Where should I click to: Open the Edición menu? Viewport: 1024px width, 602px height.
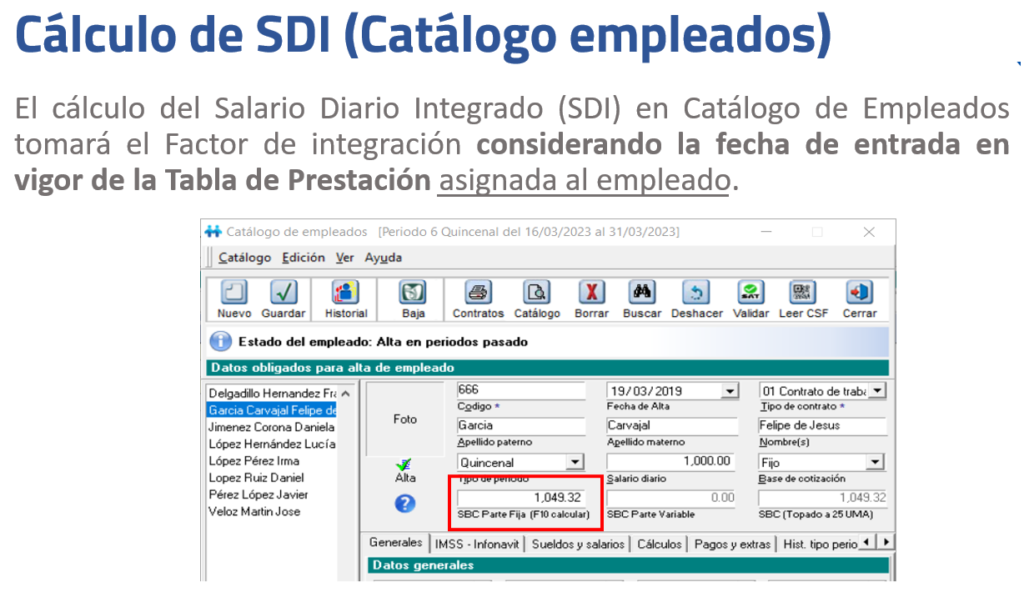[302, 257]
